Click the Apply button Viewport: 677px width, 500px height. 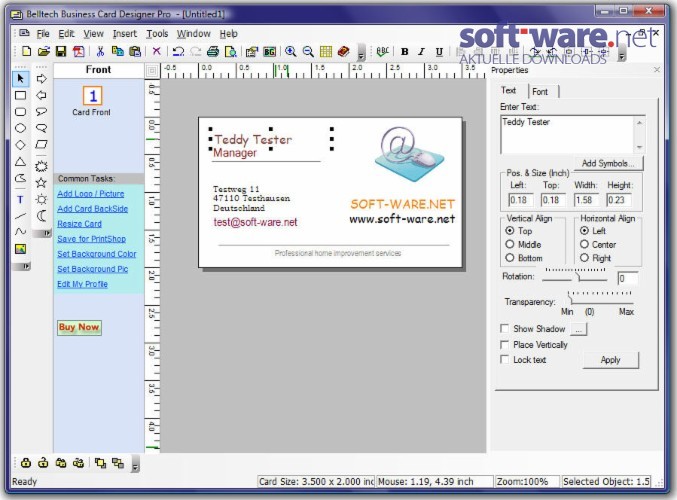tap(611, 360)
